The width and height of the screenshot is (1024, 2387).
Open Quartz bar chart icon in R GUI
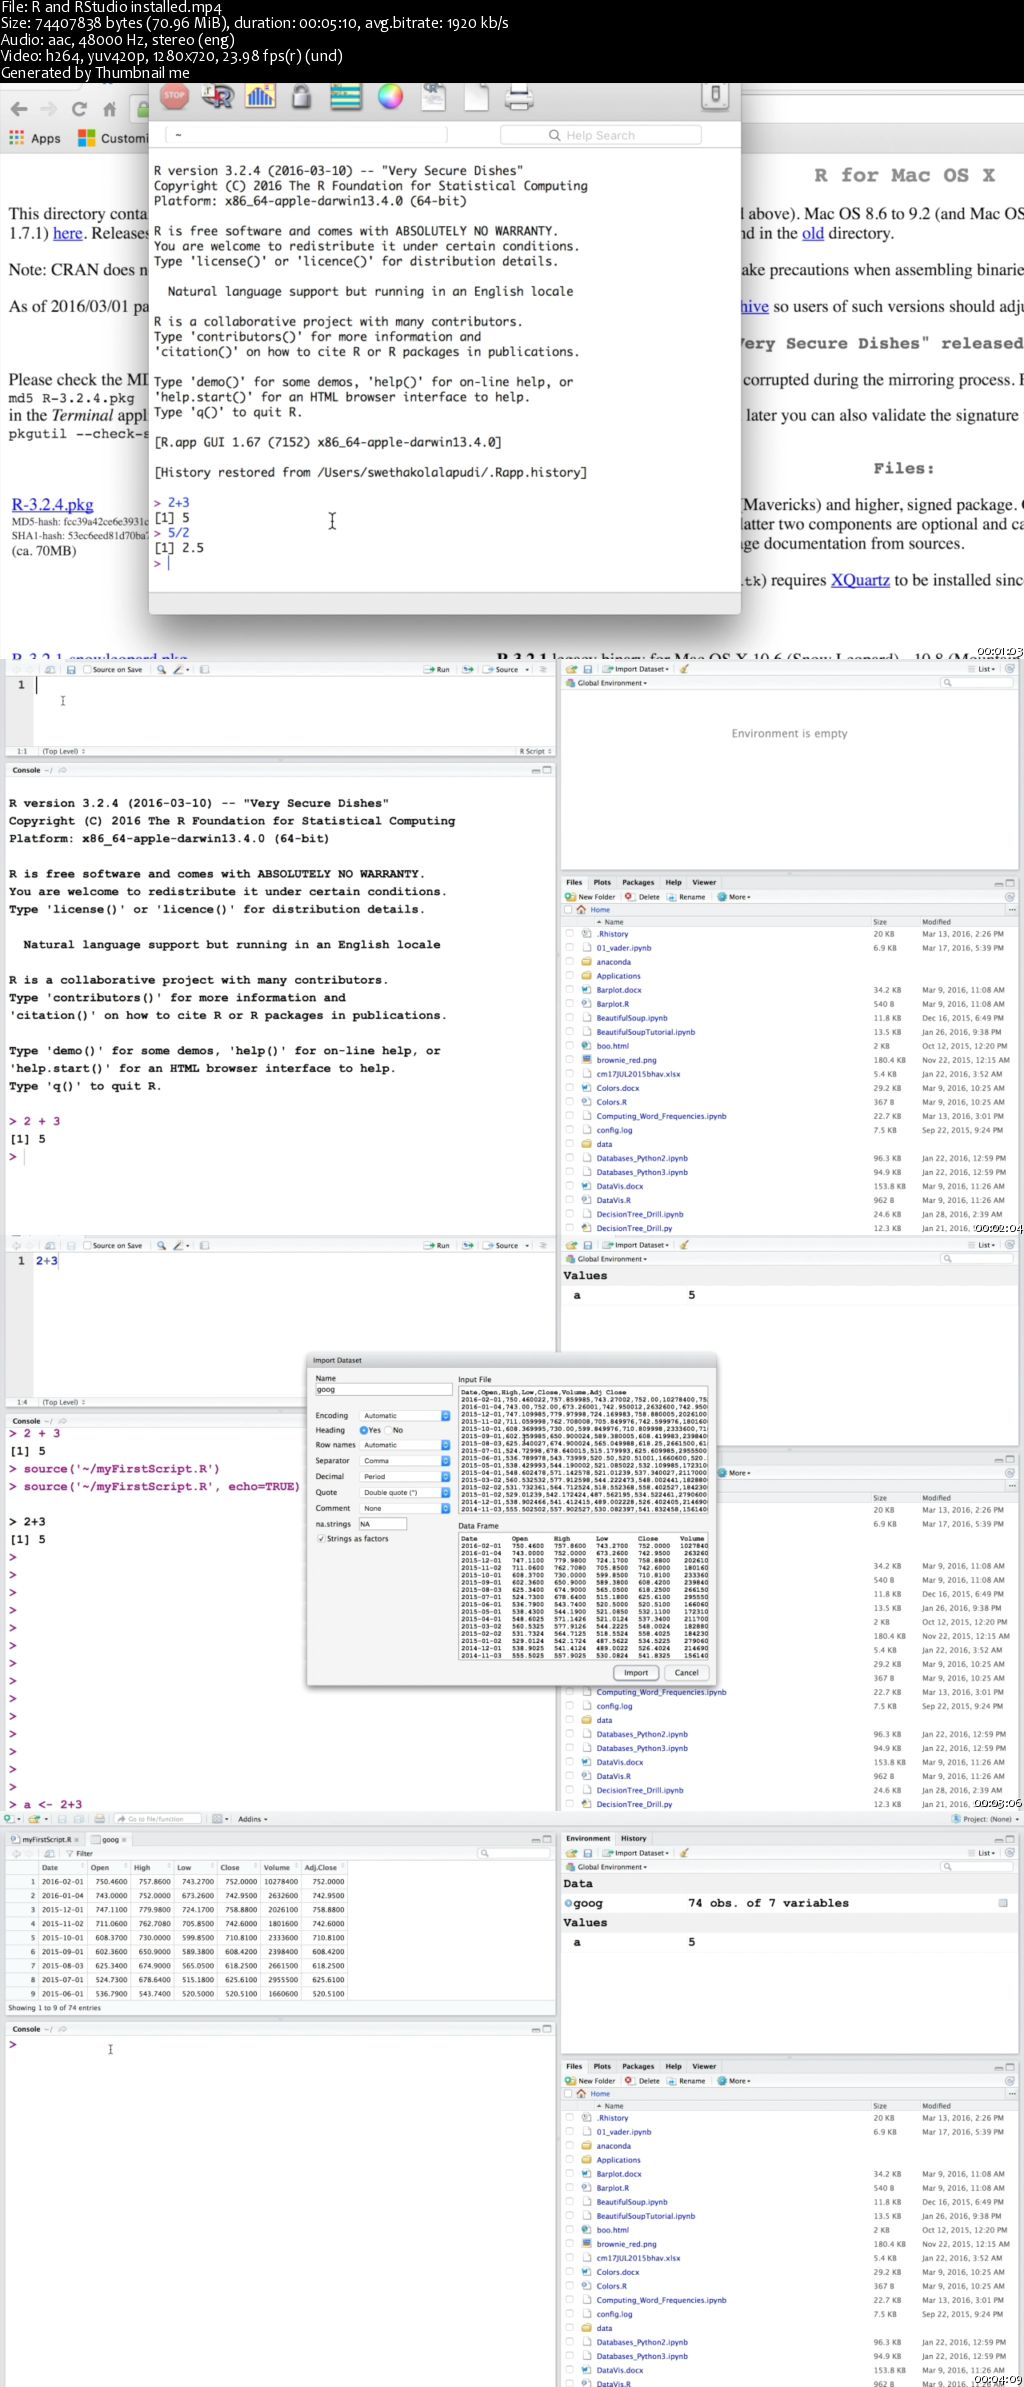click(260, 96)
